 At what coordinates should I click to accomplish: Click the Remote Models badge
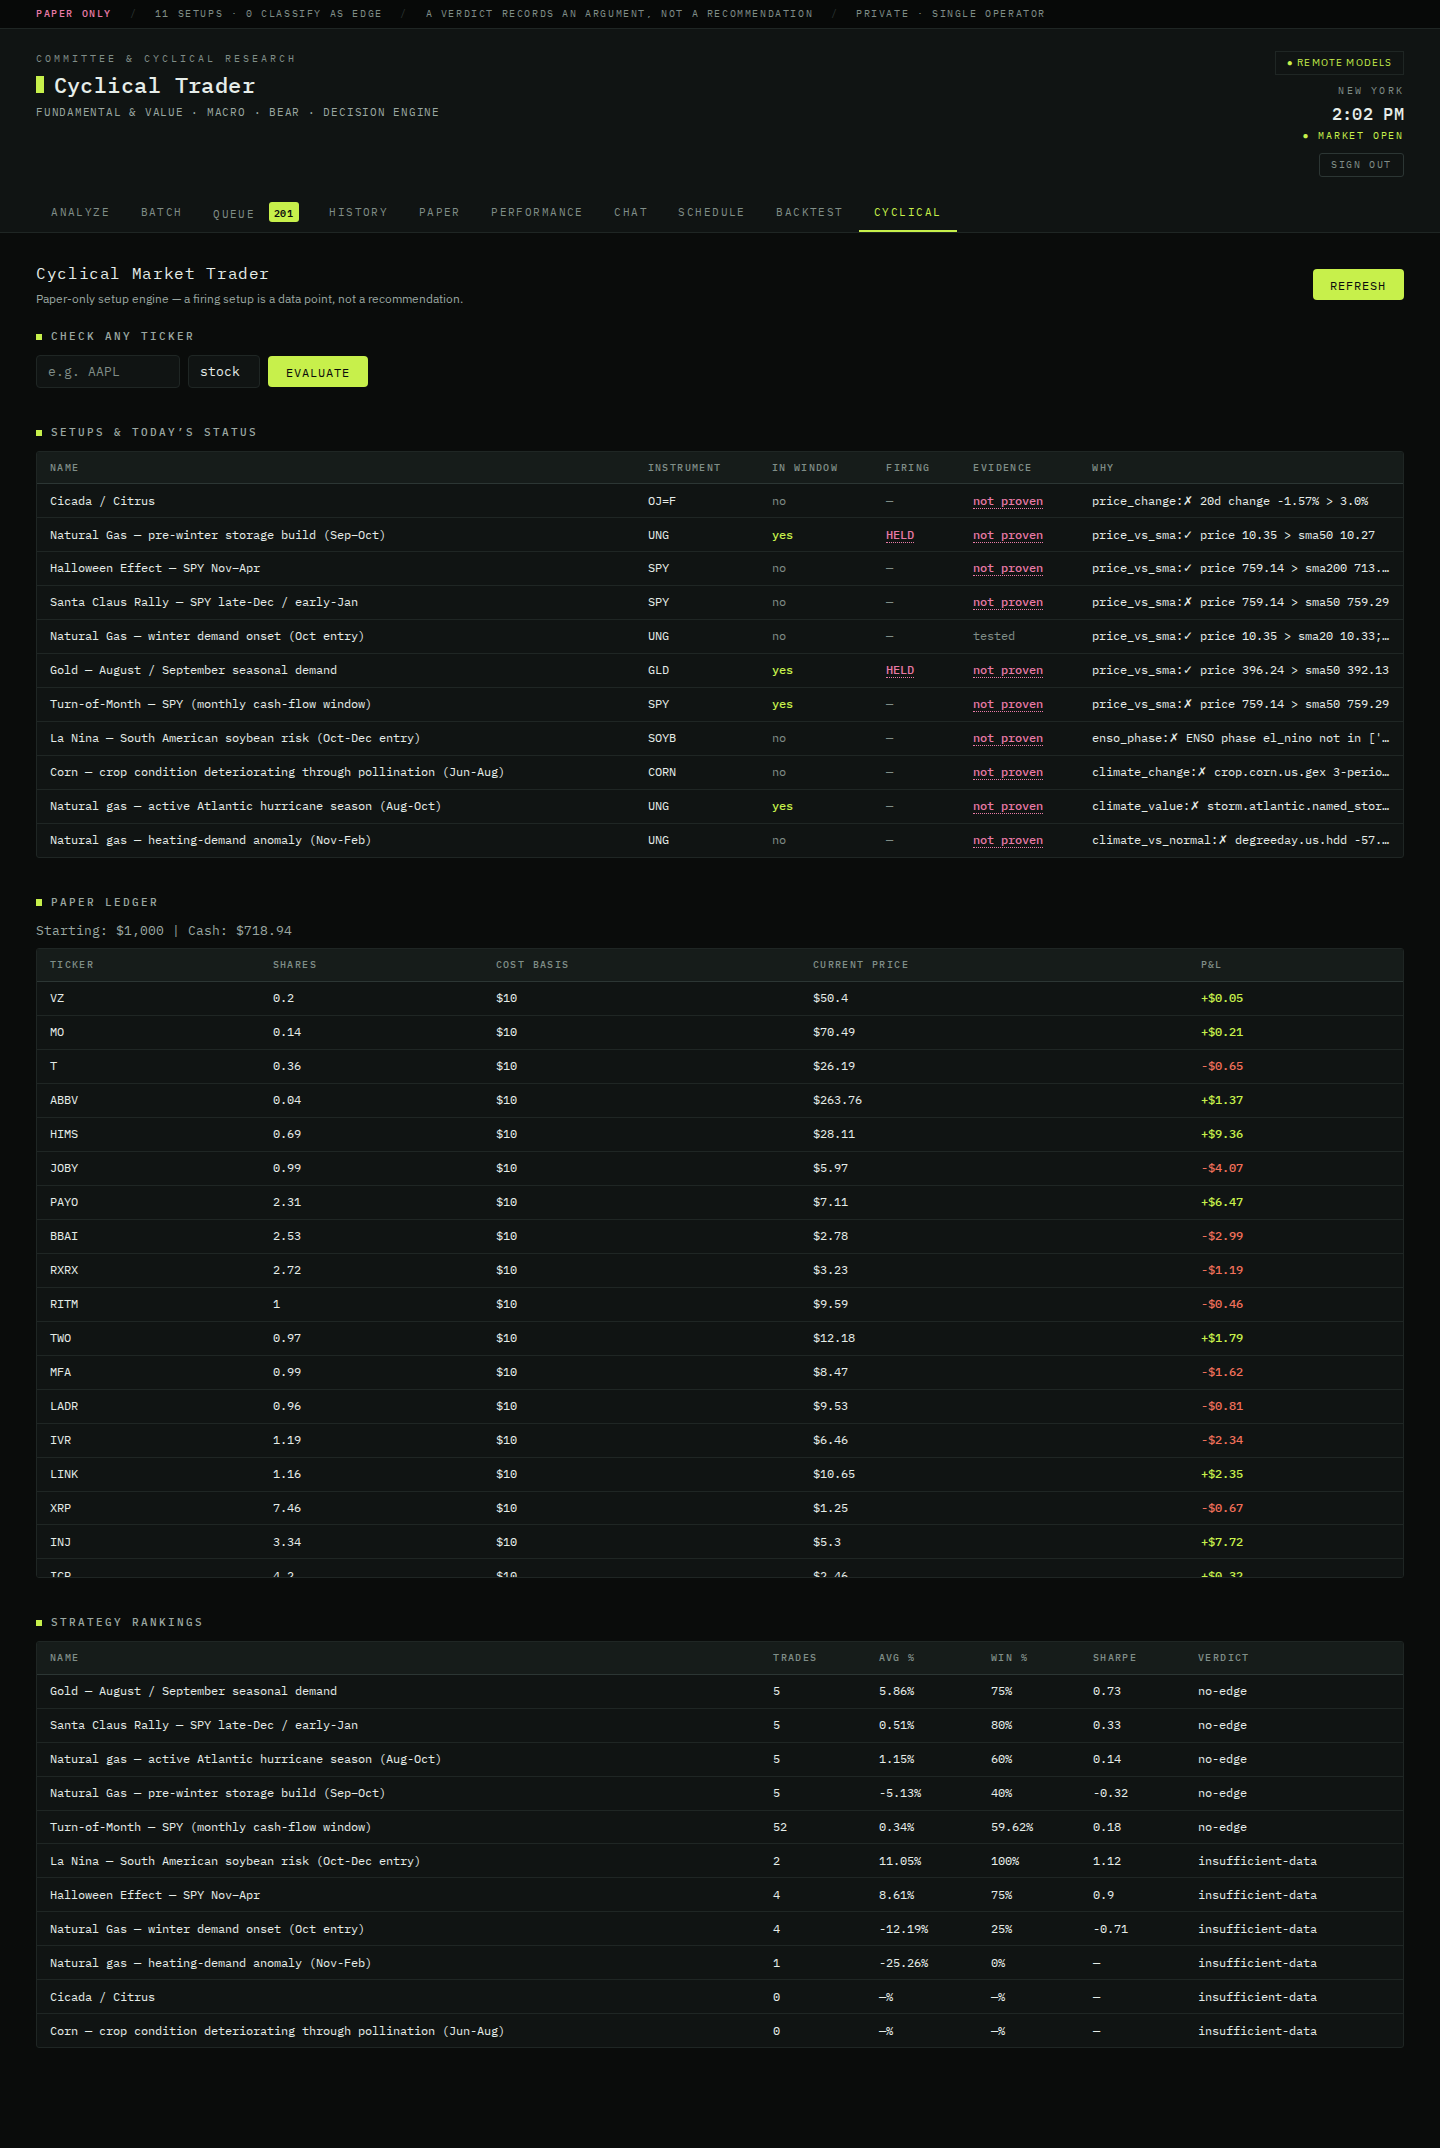(x=1339, y=62)
